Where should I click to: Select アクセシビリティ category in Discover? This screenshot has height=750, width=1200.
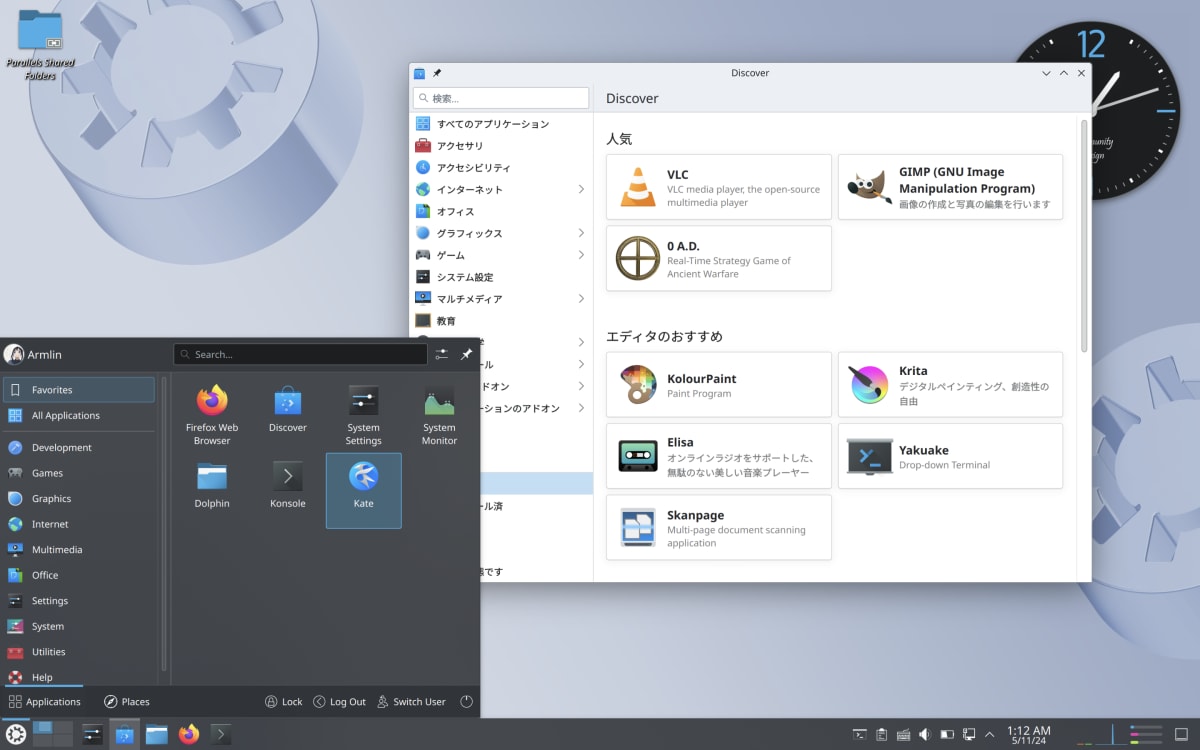(x=503, y=168)
